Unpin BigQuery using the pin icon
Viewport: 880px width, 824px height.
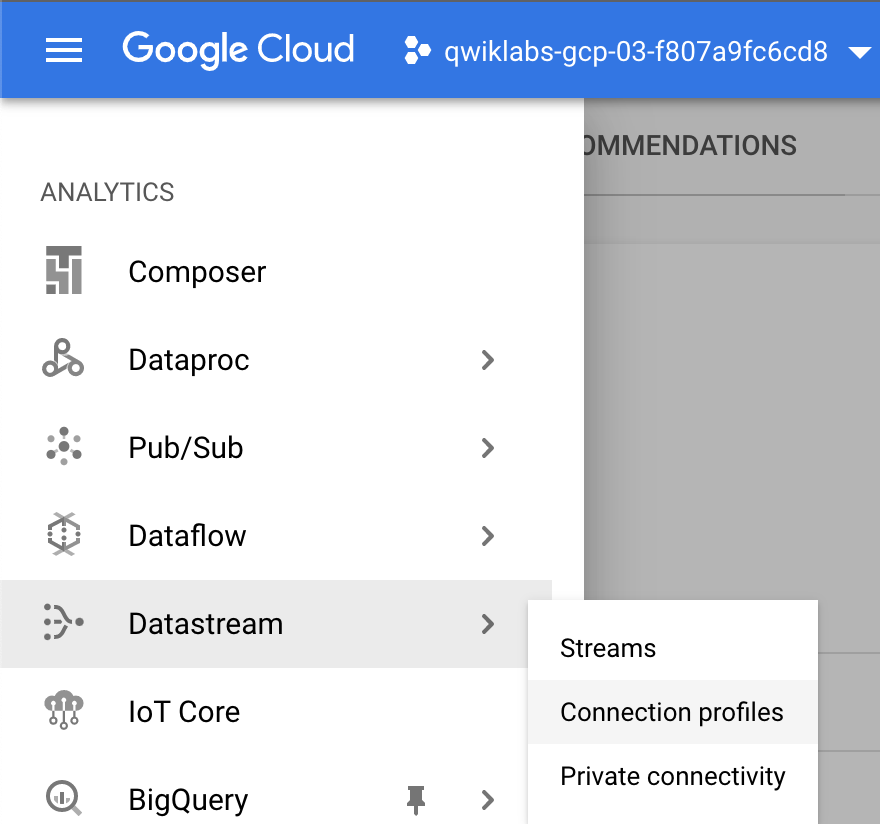(416, 800)
